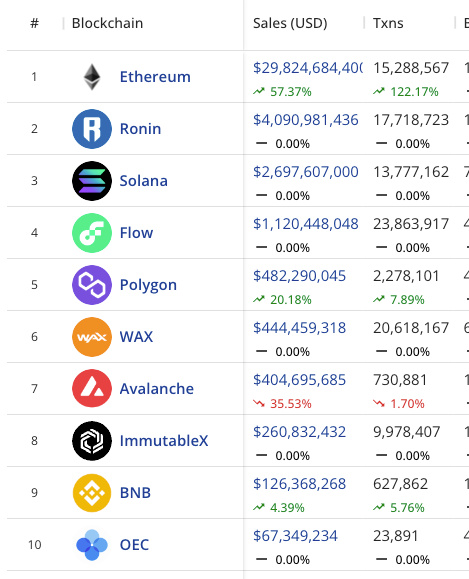
Task: Click the yellow BNB logo icon
Action: [x=92, y=493]
